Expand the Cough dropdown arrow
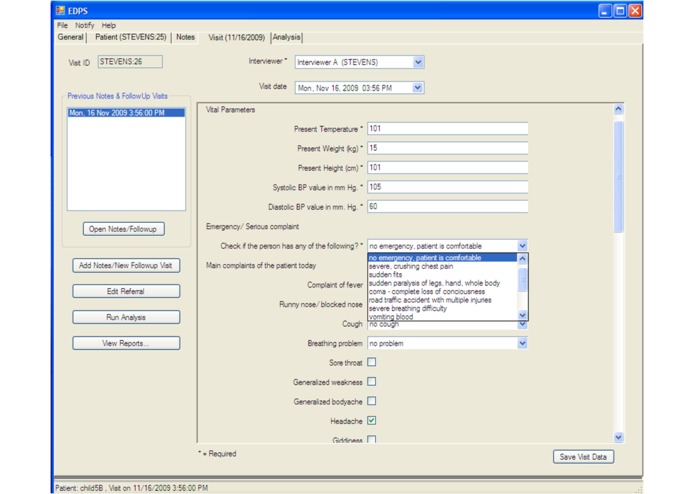Viewport: 695px width, 494px height. click(522, 324)
